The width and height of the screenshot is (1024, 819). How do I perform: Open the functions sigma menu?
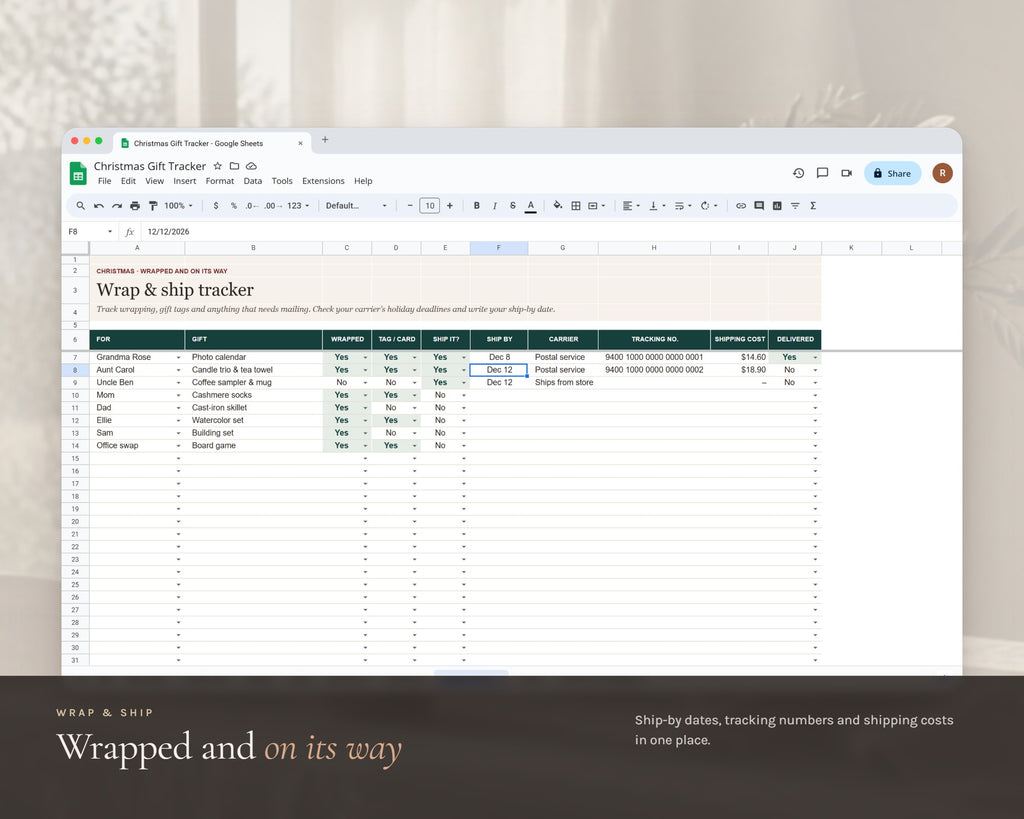(x=813, y=206)
